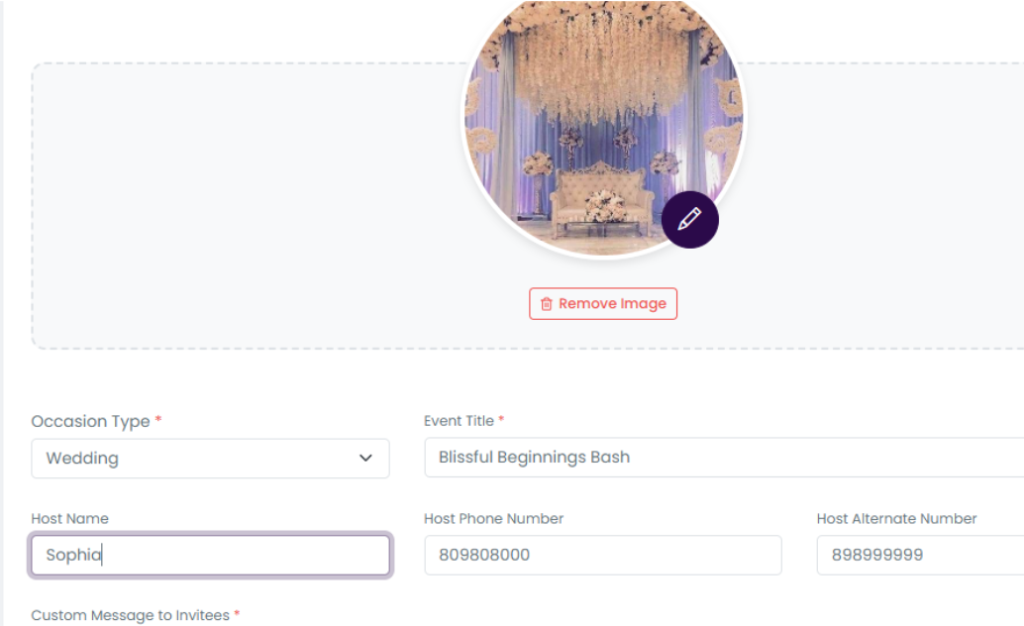Viewport: 1024px width, 626px height.
Task: Click the Event Title field with Blissful Beginnings Bash
Action: [x=720, y=458]
